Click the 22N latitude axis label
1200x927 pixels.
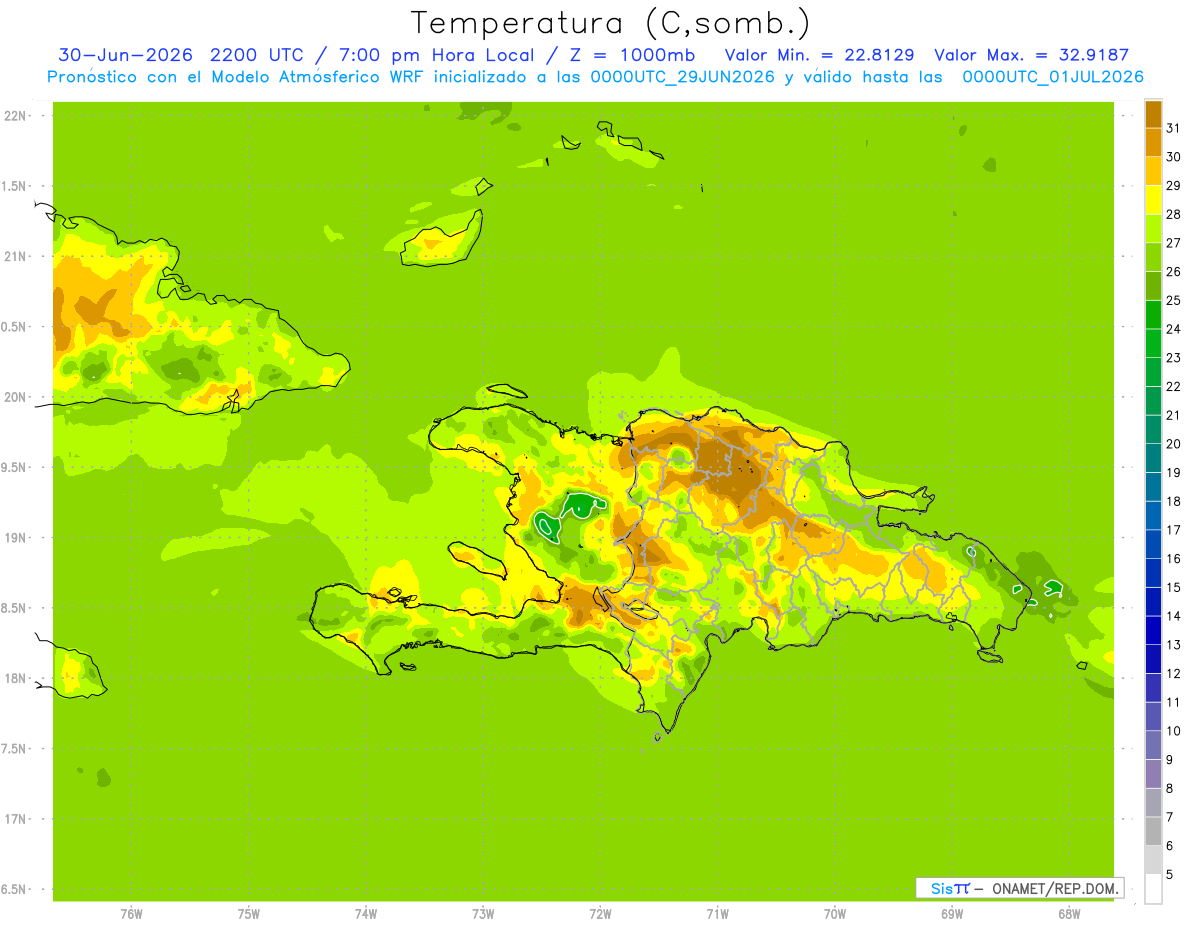(x=14, y=115)
